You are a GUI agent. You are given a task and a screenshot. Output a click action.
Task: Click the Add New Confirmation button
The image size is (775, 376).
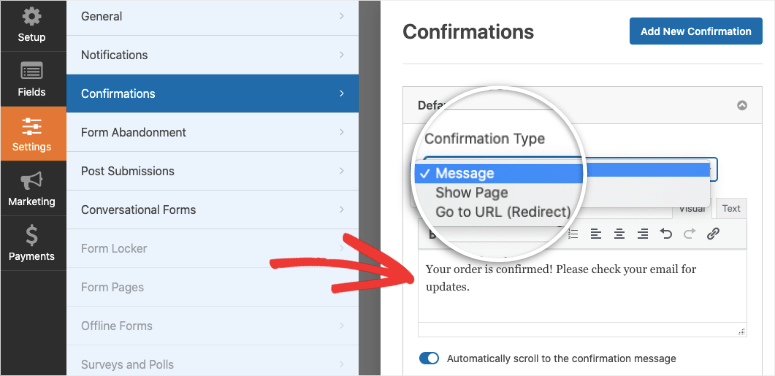click(x=696, y=31)
